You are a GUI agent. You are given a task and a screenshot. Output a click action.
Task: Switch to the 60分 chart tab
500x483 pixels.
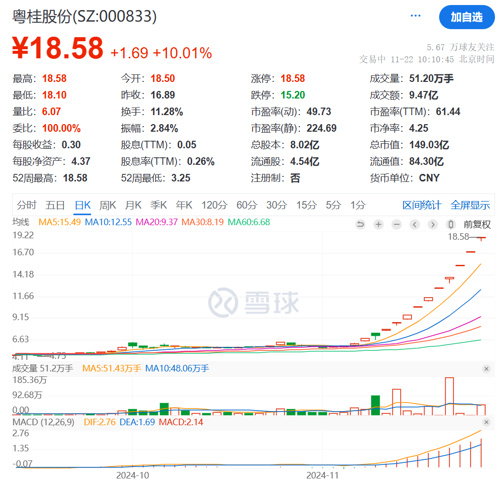[x=247, y=205]
